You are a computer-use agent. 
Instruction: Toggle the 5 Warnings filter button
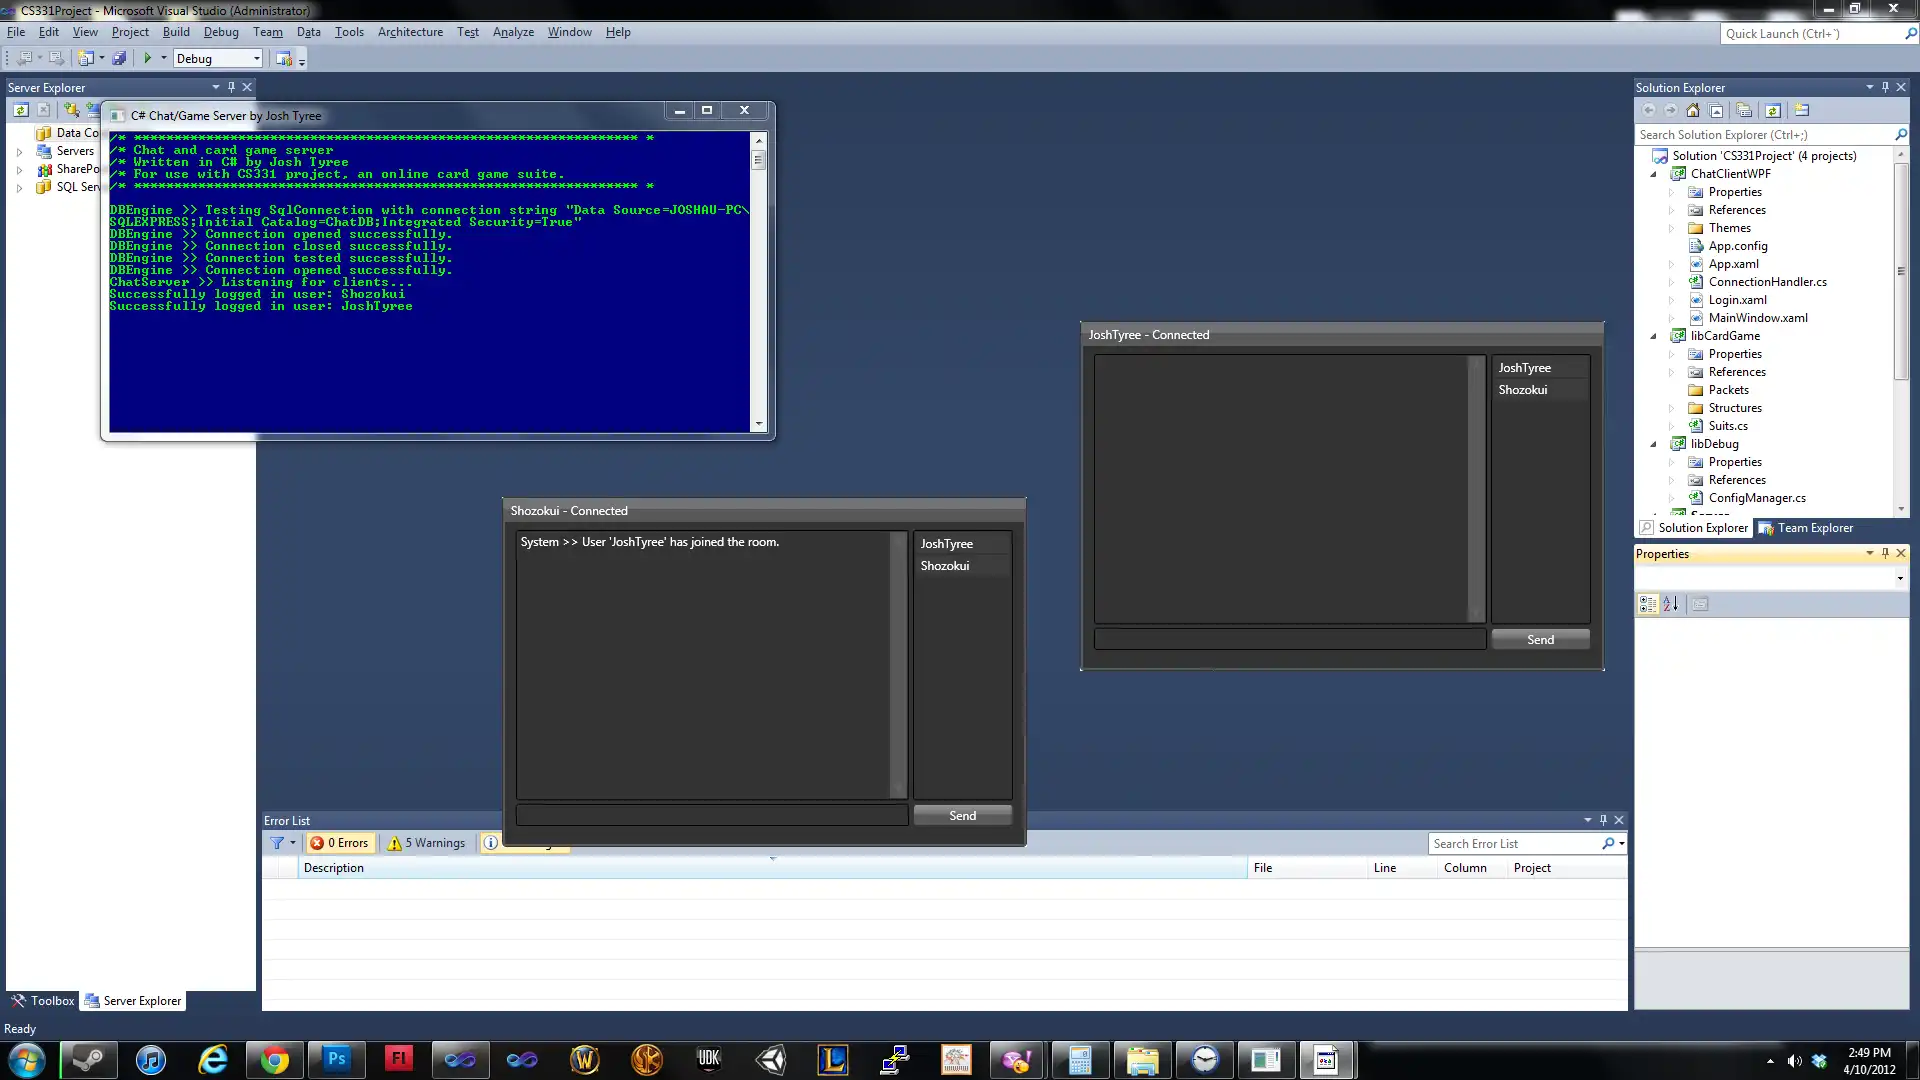[x=427, y=843]
